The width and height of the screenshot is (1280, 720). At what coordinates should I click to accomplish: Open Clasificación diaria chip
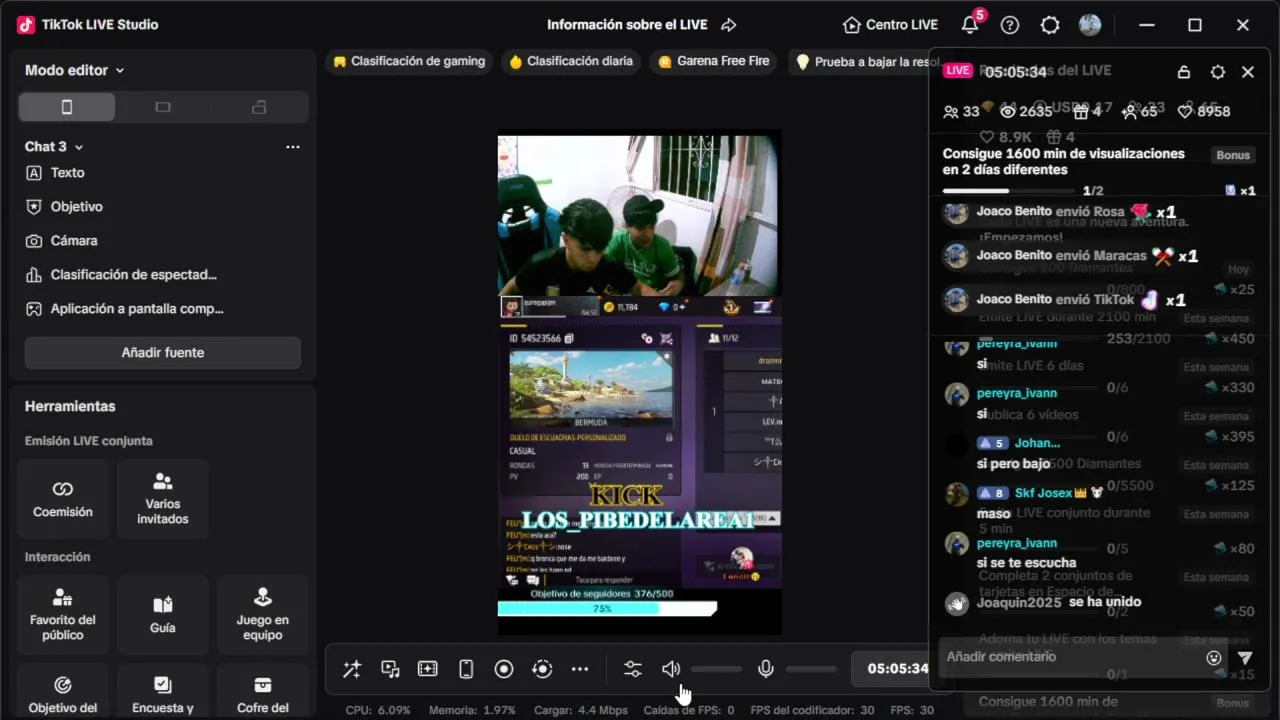571,61
